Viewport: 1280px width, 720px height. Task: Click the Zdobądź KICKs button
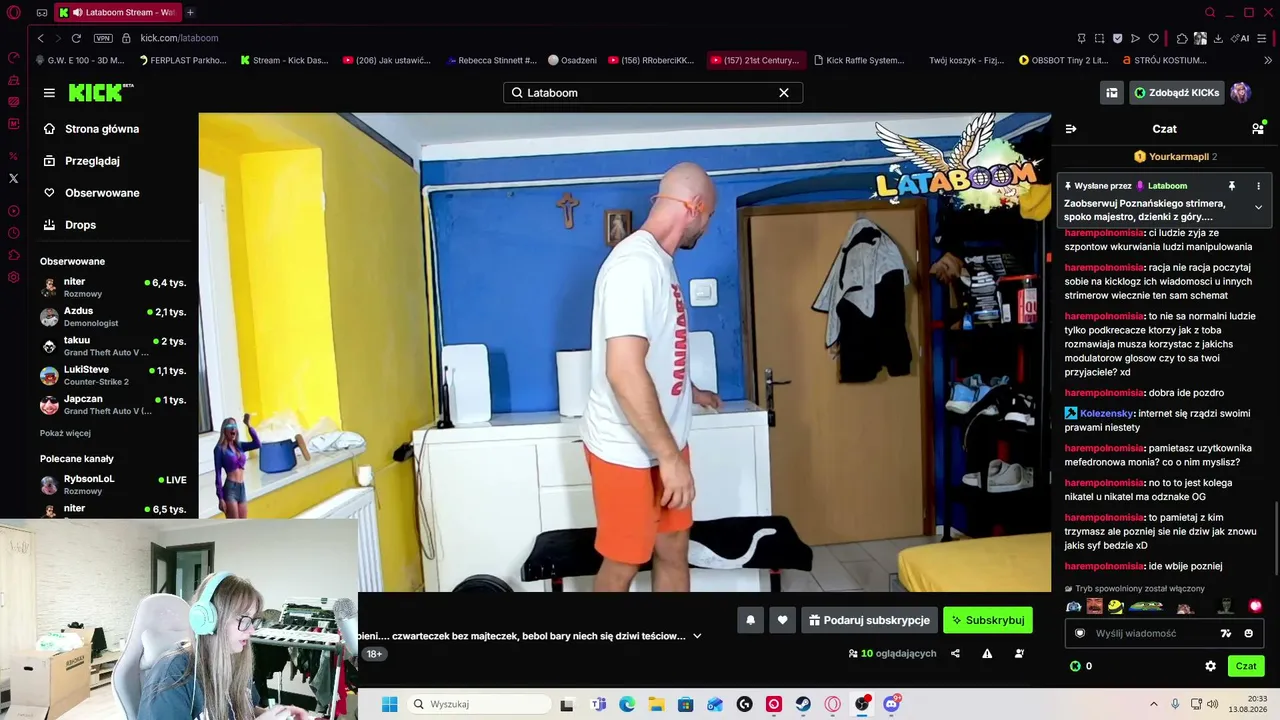(x=1177, y=93)
